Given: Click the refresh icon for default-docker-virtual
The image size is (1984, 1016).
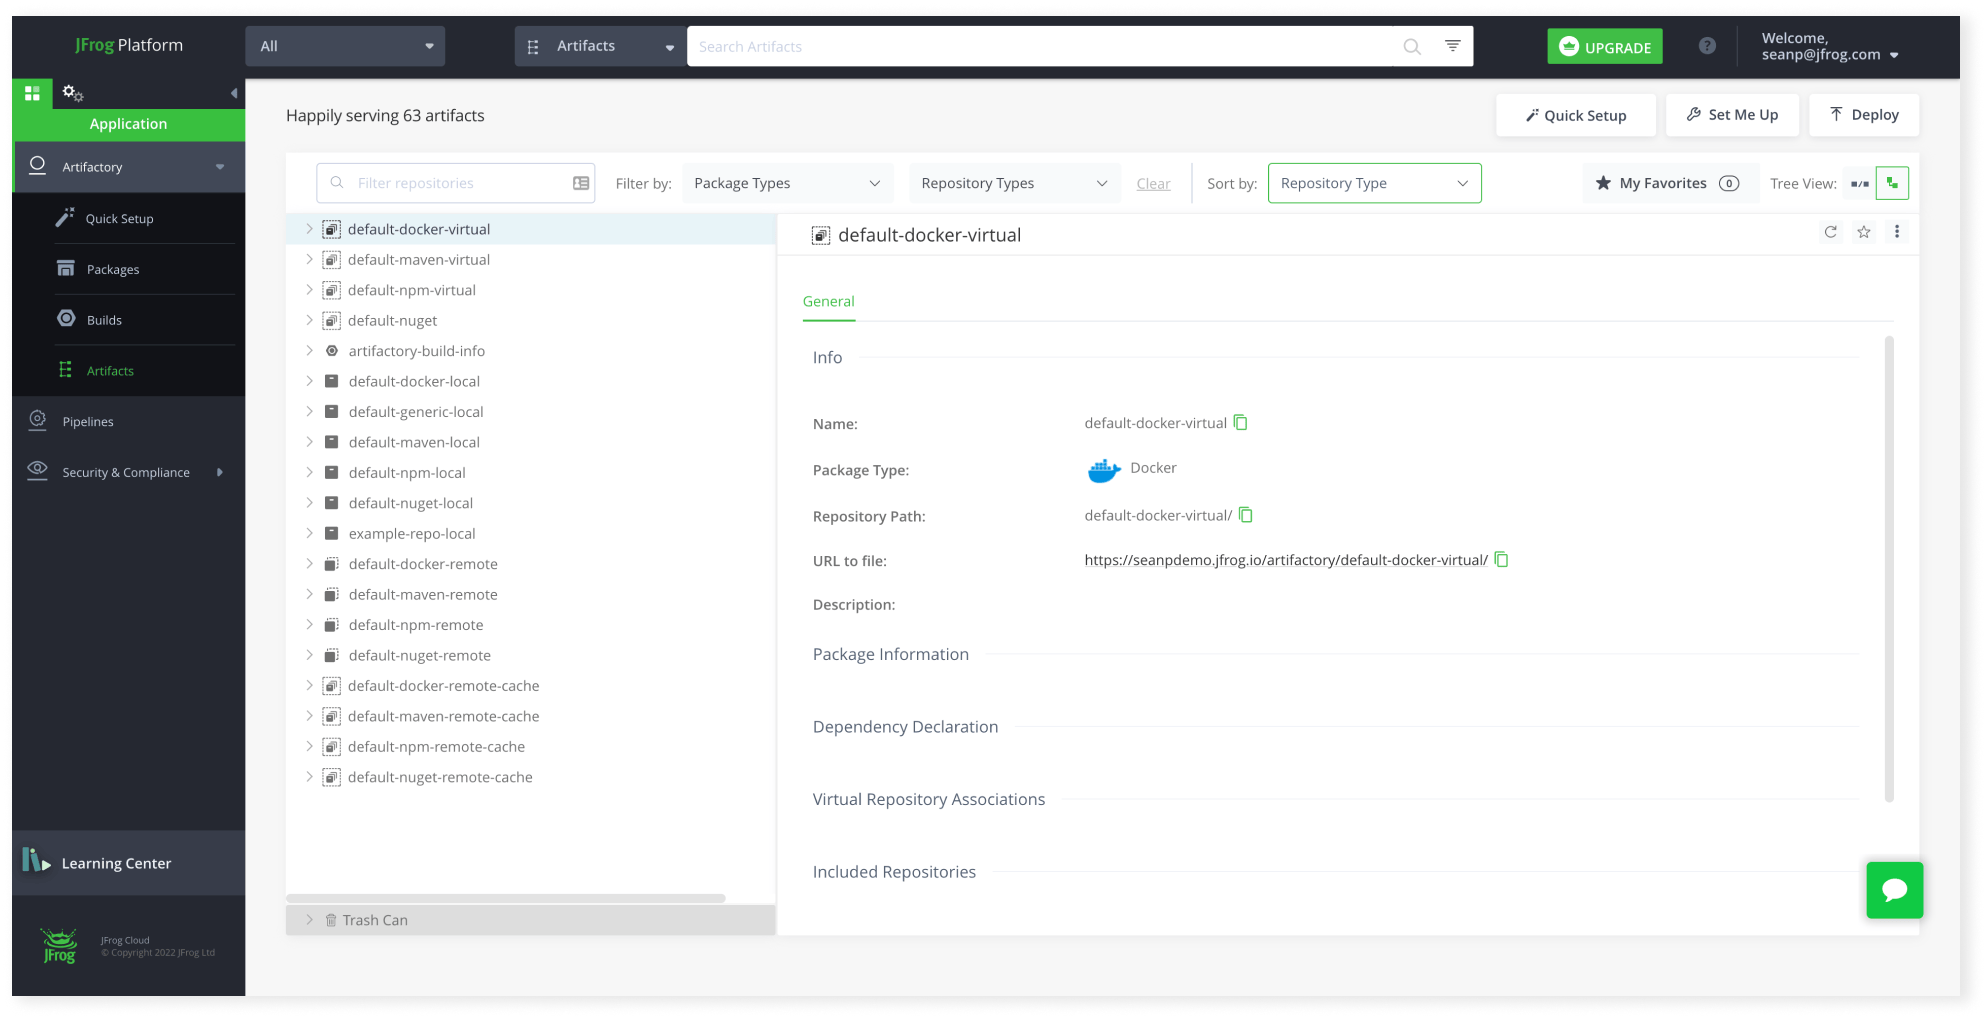Looking at the screenshot, I should [1830, 232].
